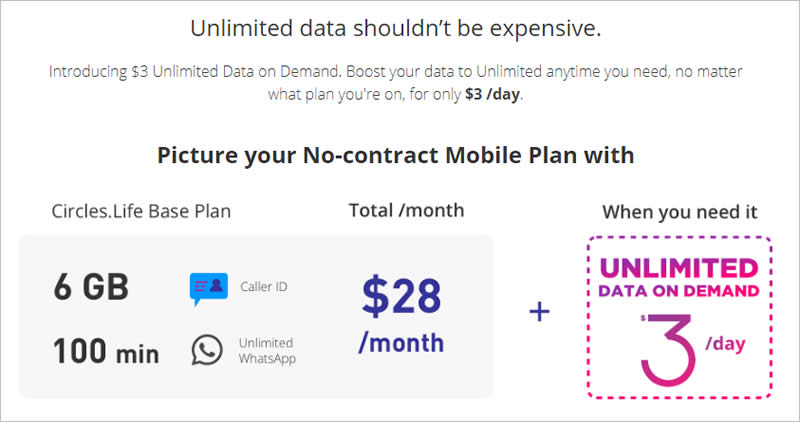Click the 100 min talktime amount
Image resolution: width=800 pixels, height=422 pixels.
pyautogui.click(x=106, y=351)
